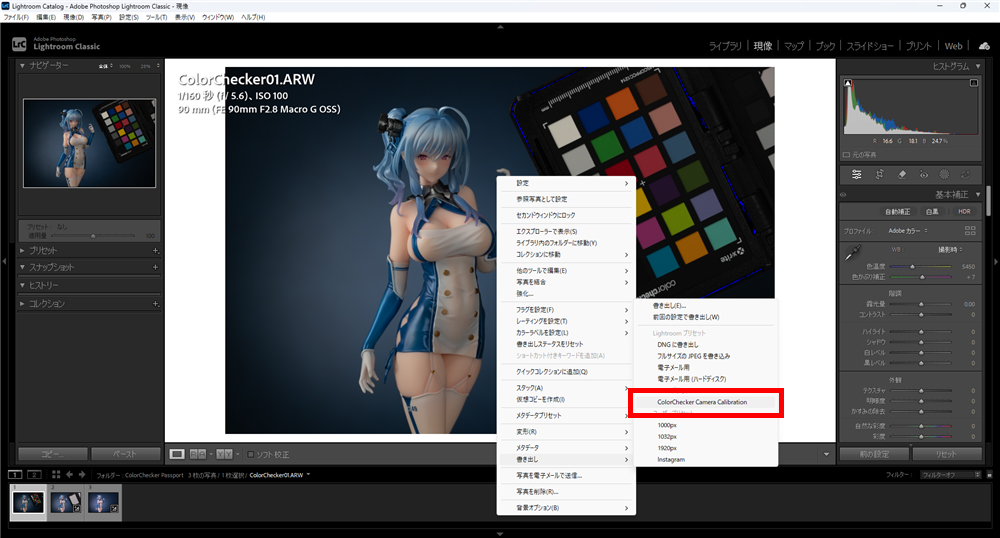
Task: Open the フィルターオフ filter dropdown
Action: click(x=950, y=474)
